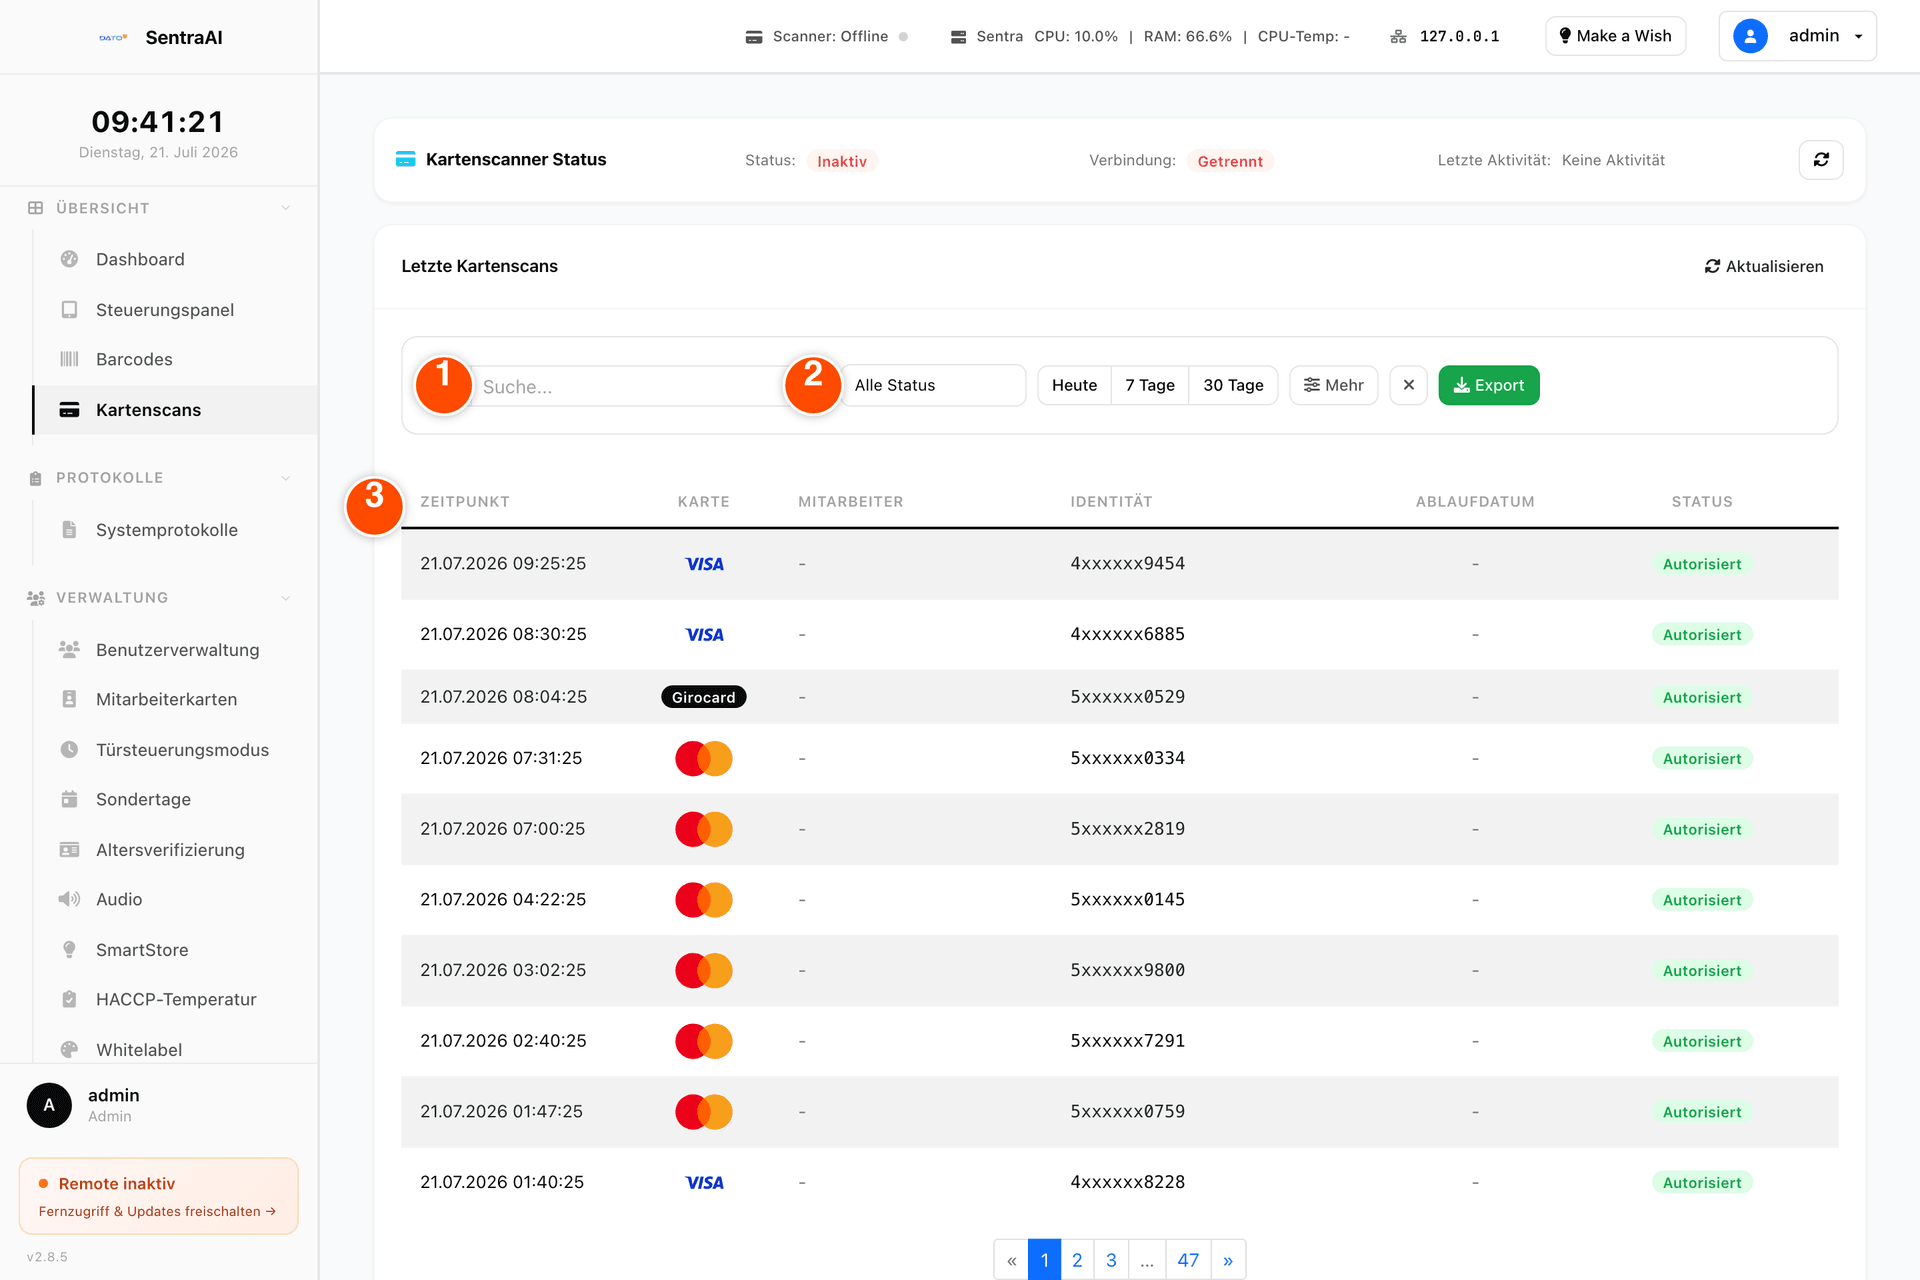1920x1280 pixels.
Task: Click the Visa logo in 09:25:25 row
Action: point(704,564)
